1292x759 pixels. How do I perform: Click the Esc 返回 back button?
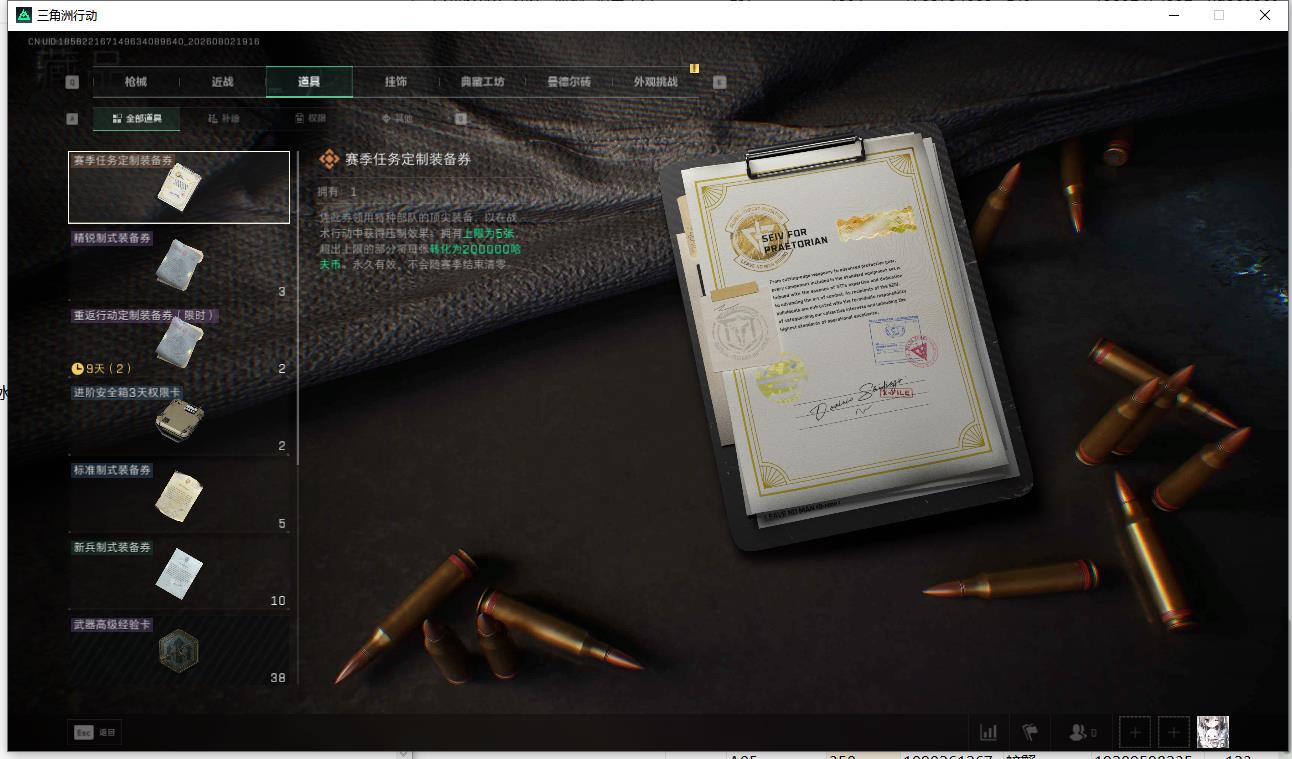click(96, 732)
